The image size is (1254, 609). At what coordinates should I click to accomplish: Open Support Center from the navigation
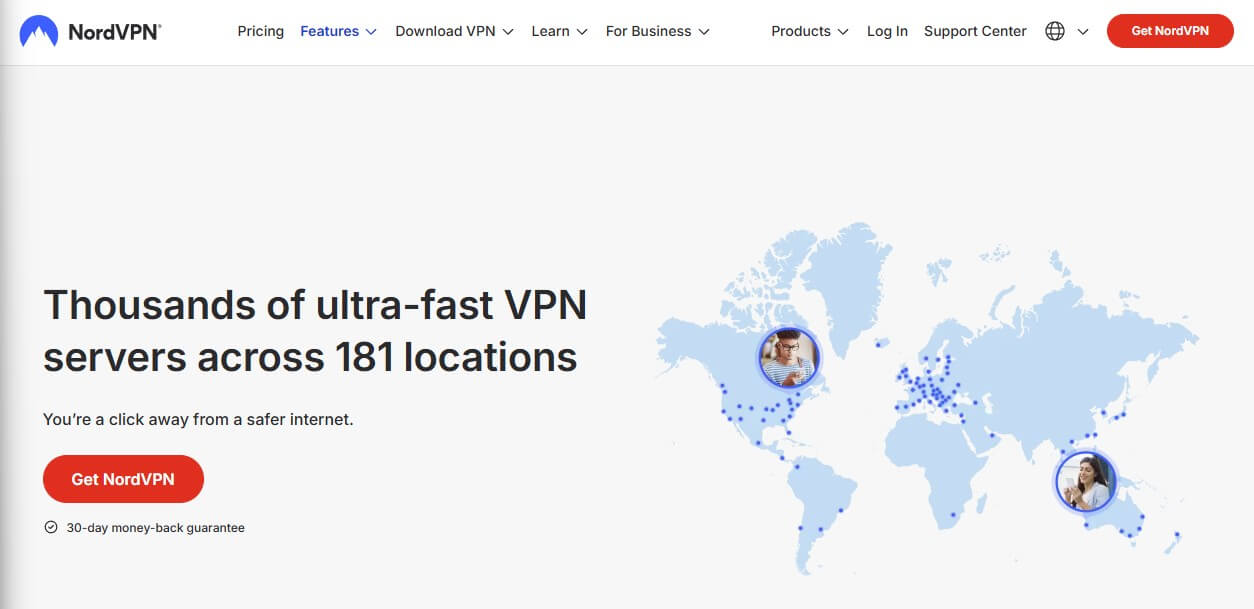tap(974, 31)
